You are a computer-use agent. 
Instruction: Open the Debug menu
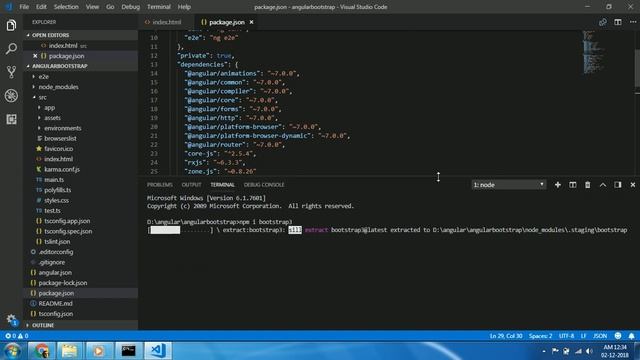click(x=131, y=7)
